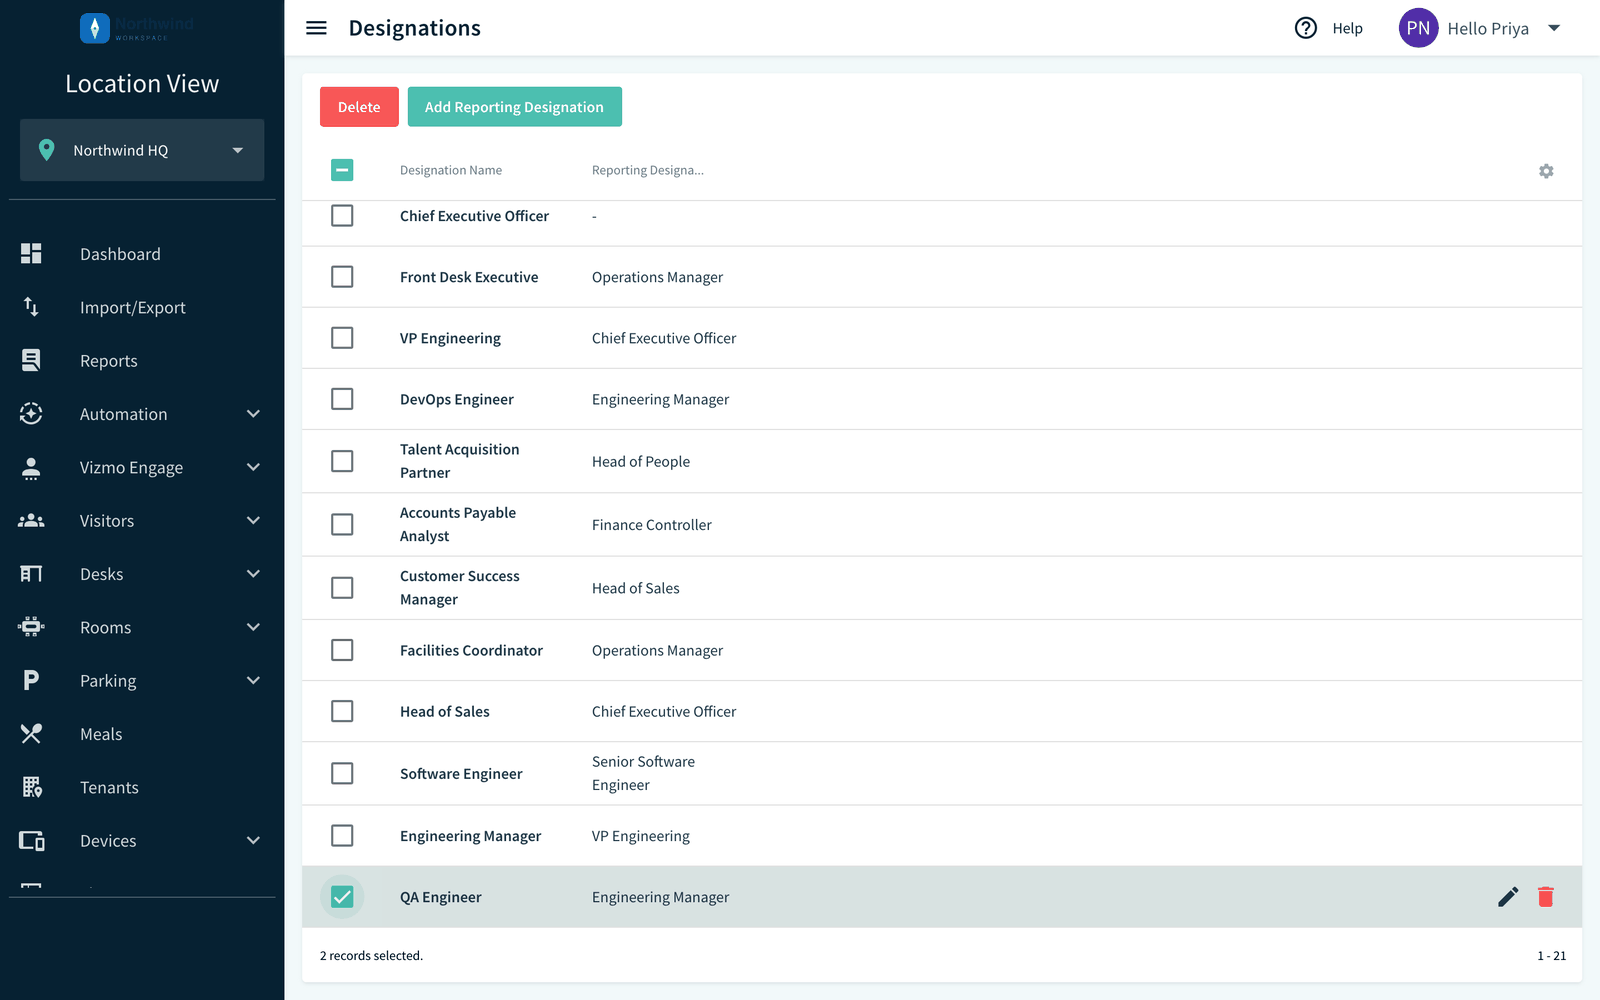Click the Meals fork and knife icon
Viewport: 1600px width, 1000px height.
[31, 734]
